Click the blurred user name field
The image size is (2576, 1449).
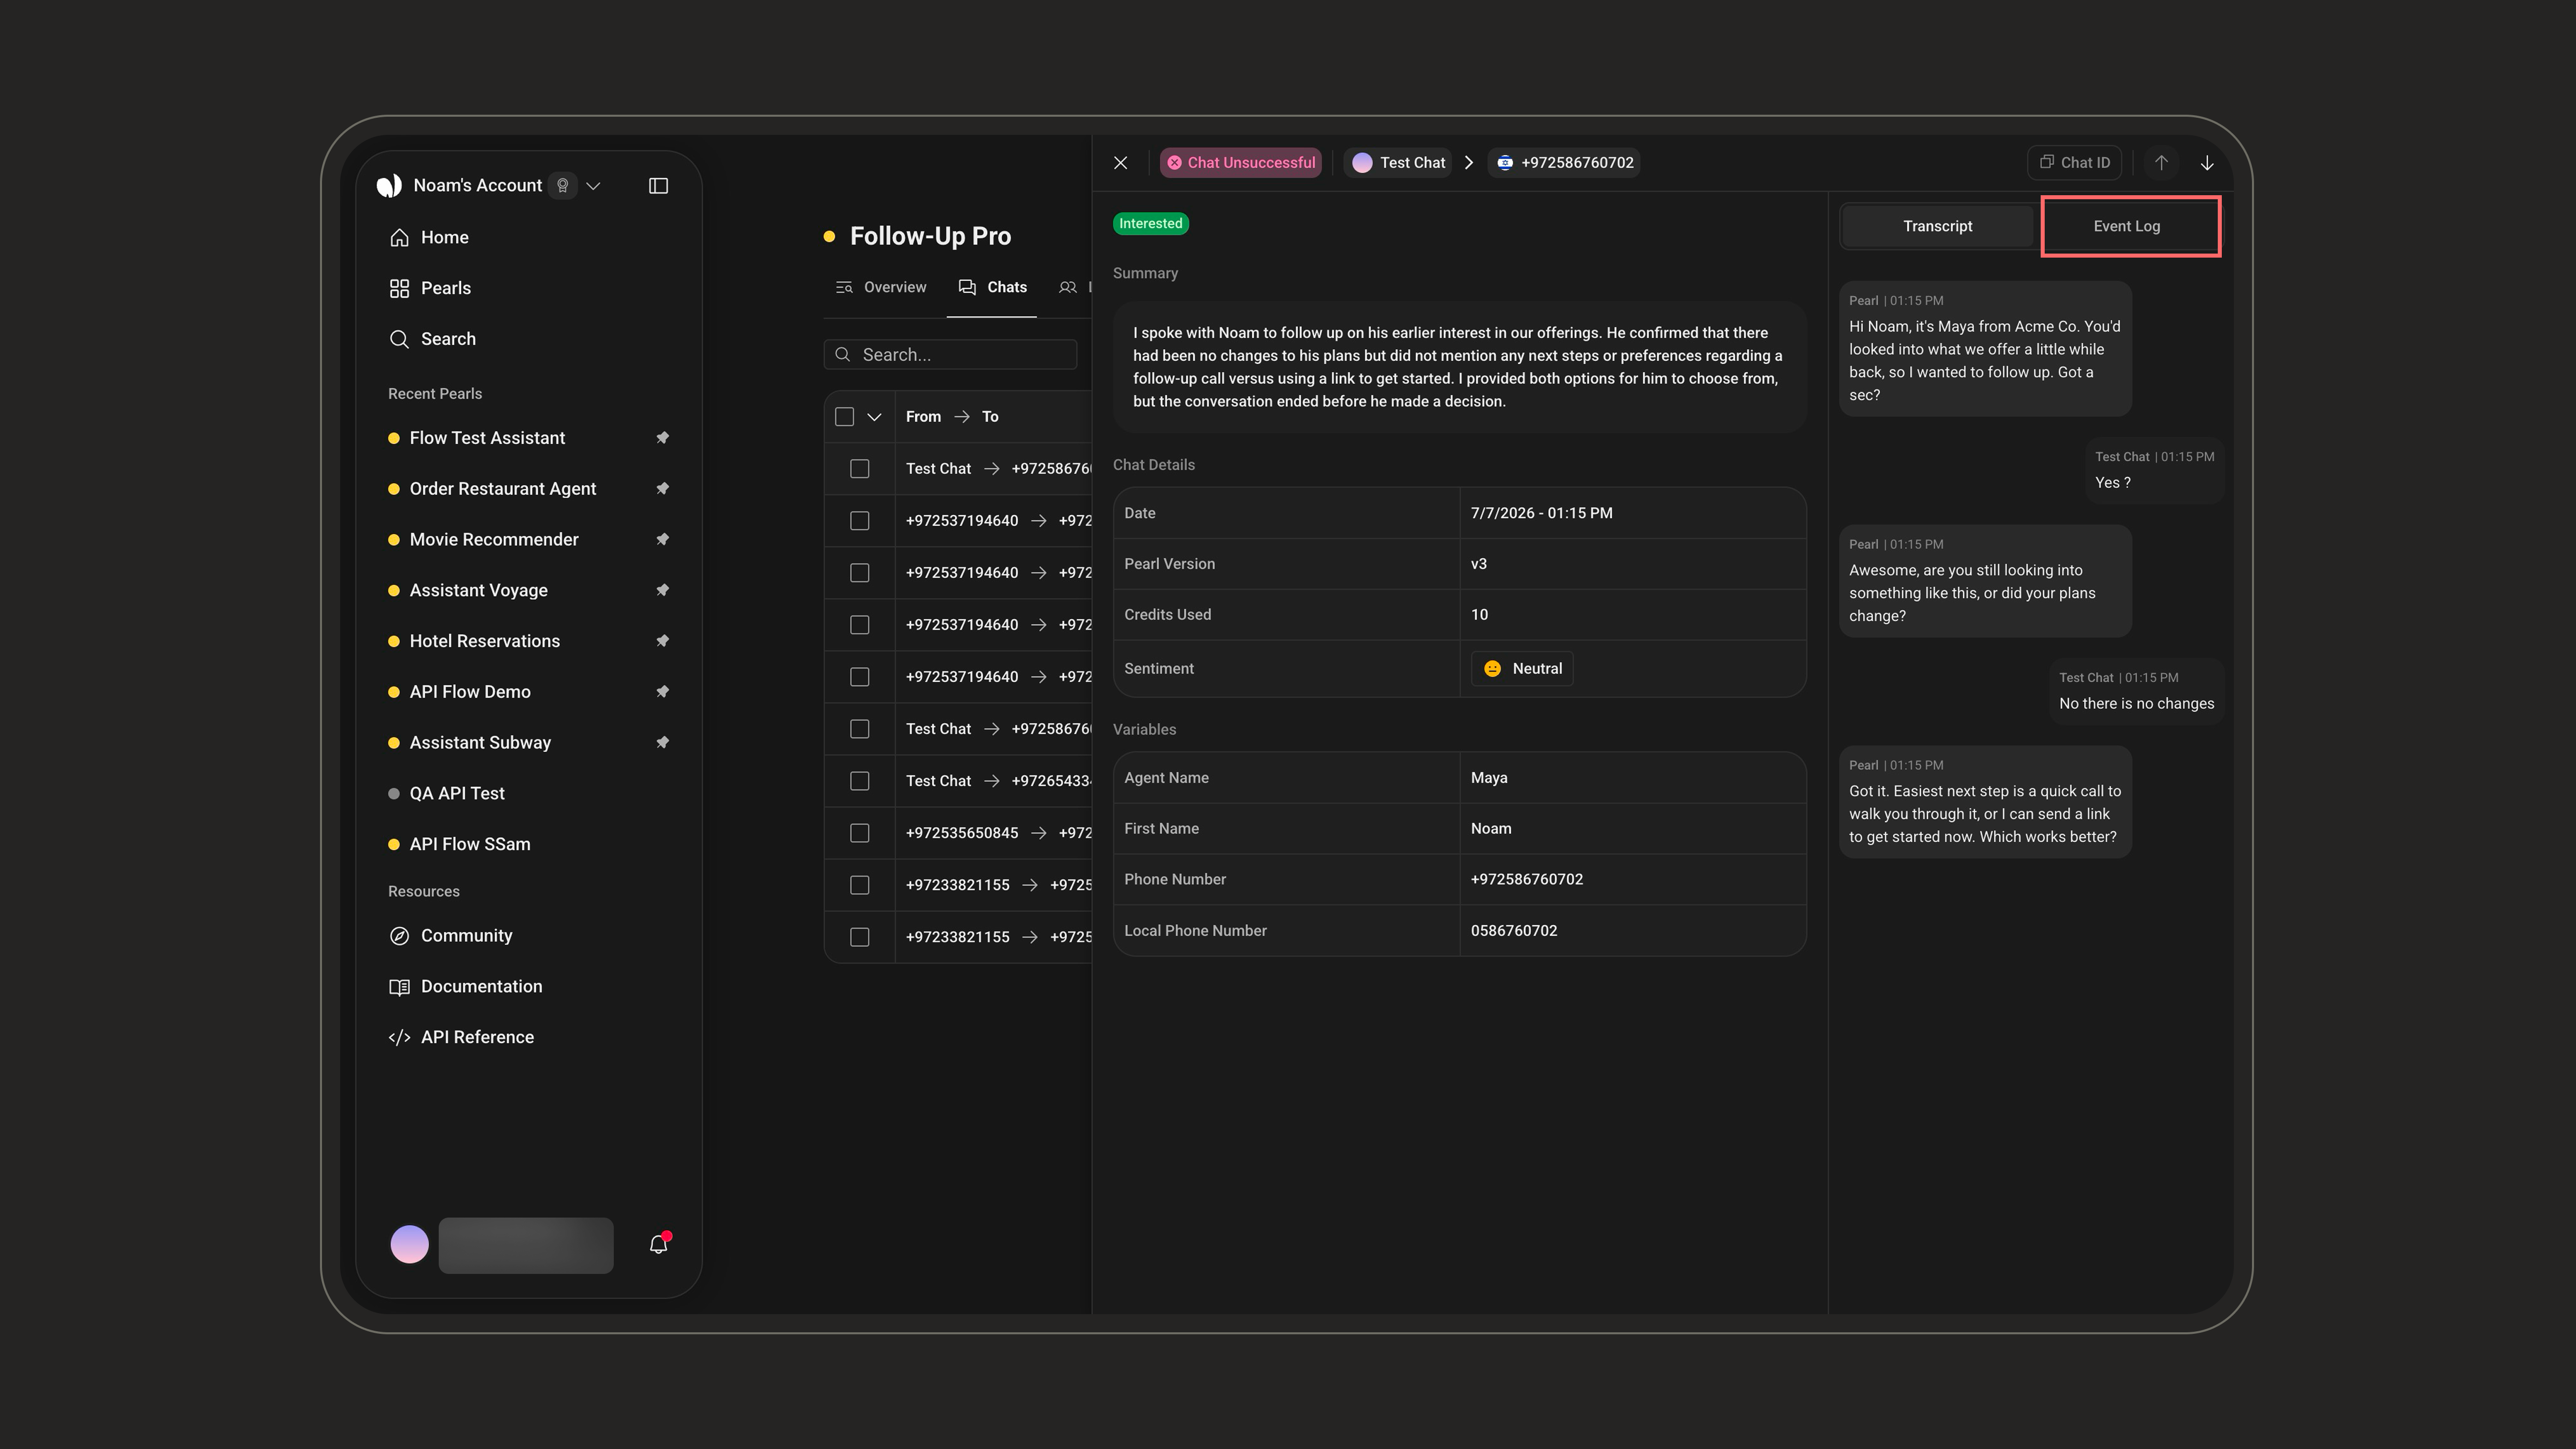[x=526, y=1245]
